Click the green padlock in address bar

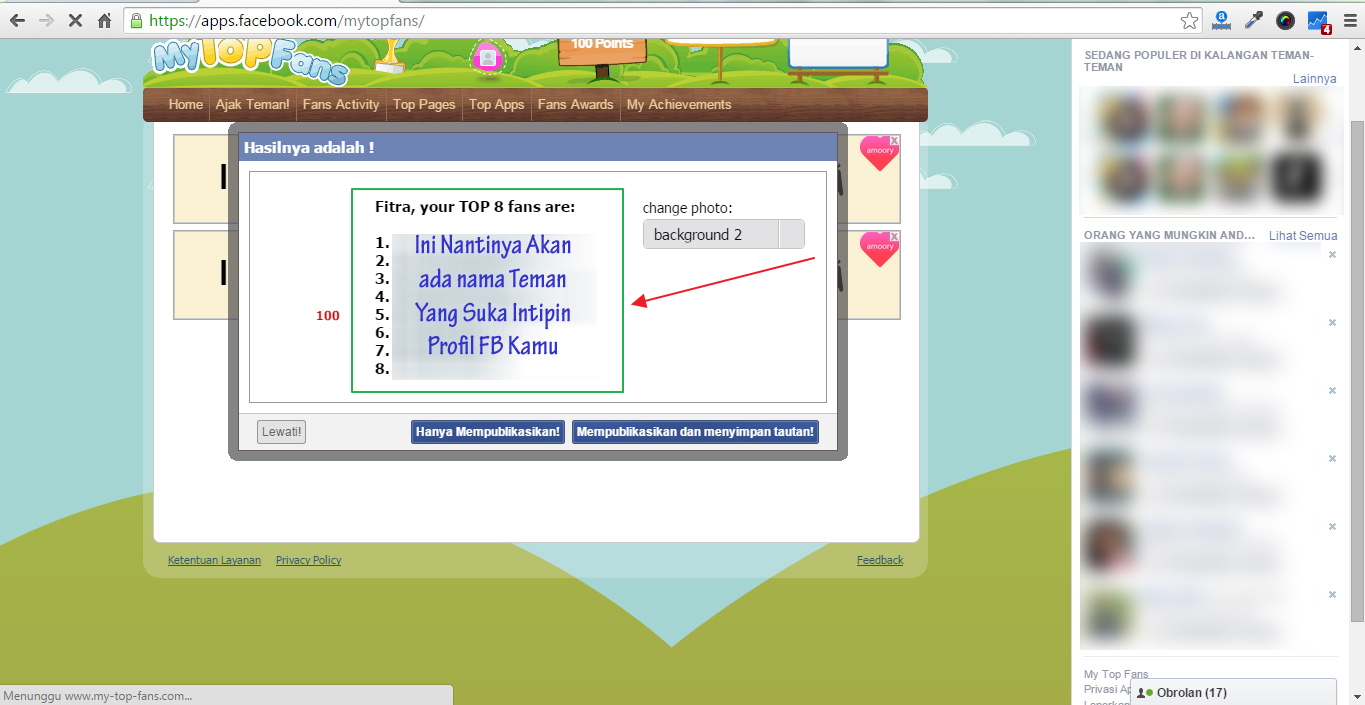[x=137, y=20]
